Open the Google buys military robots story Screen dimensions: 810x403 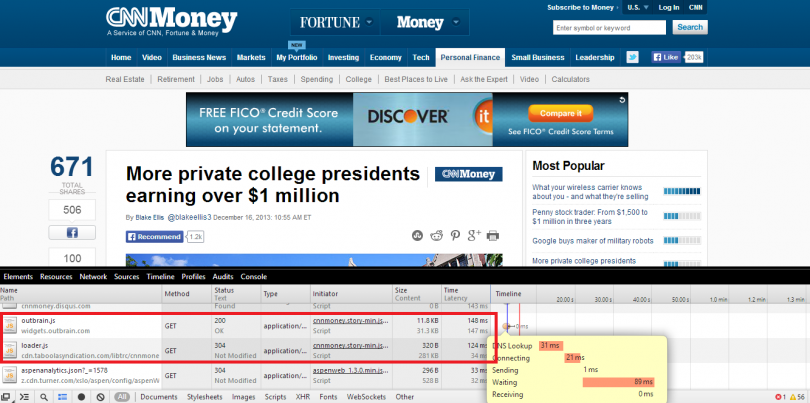[x=593, y=241]
